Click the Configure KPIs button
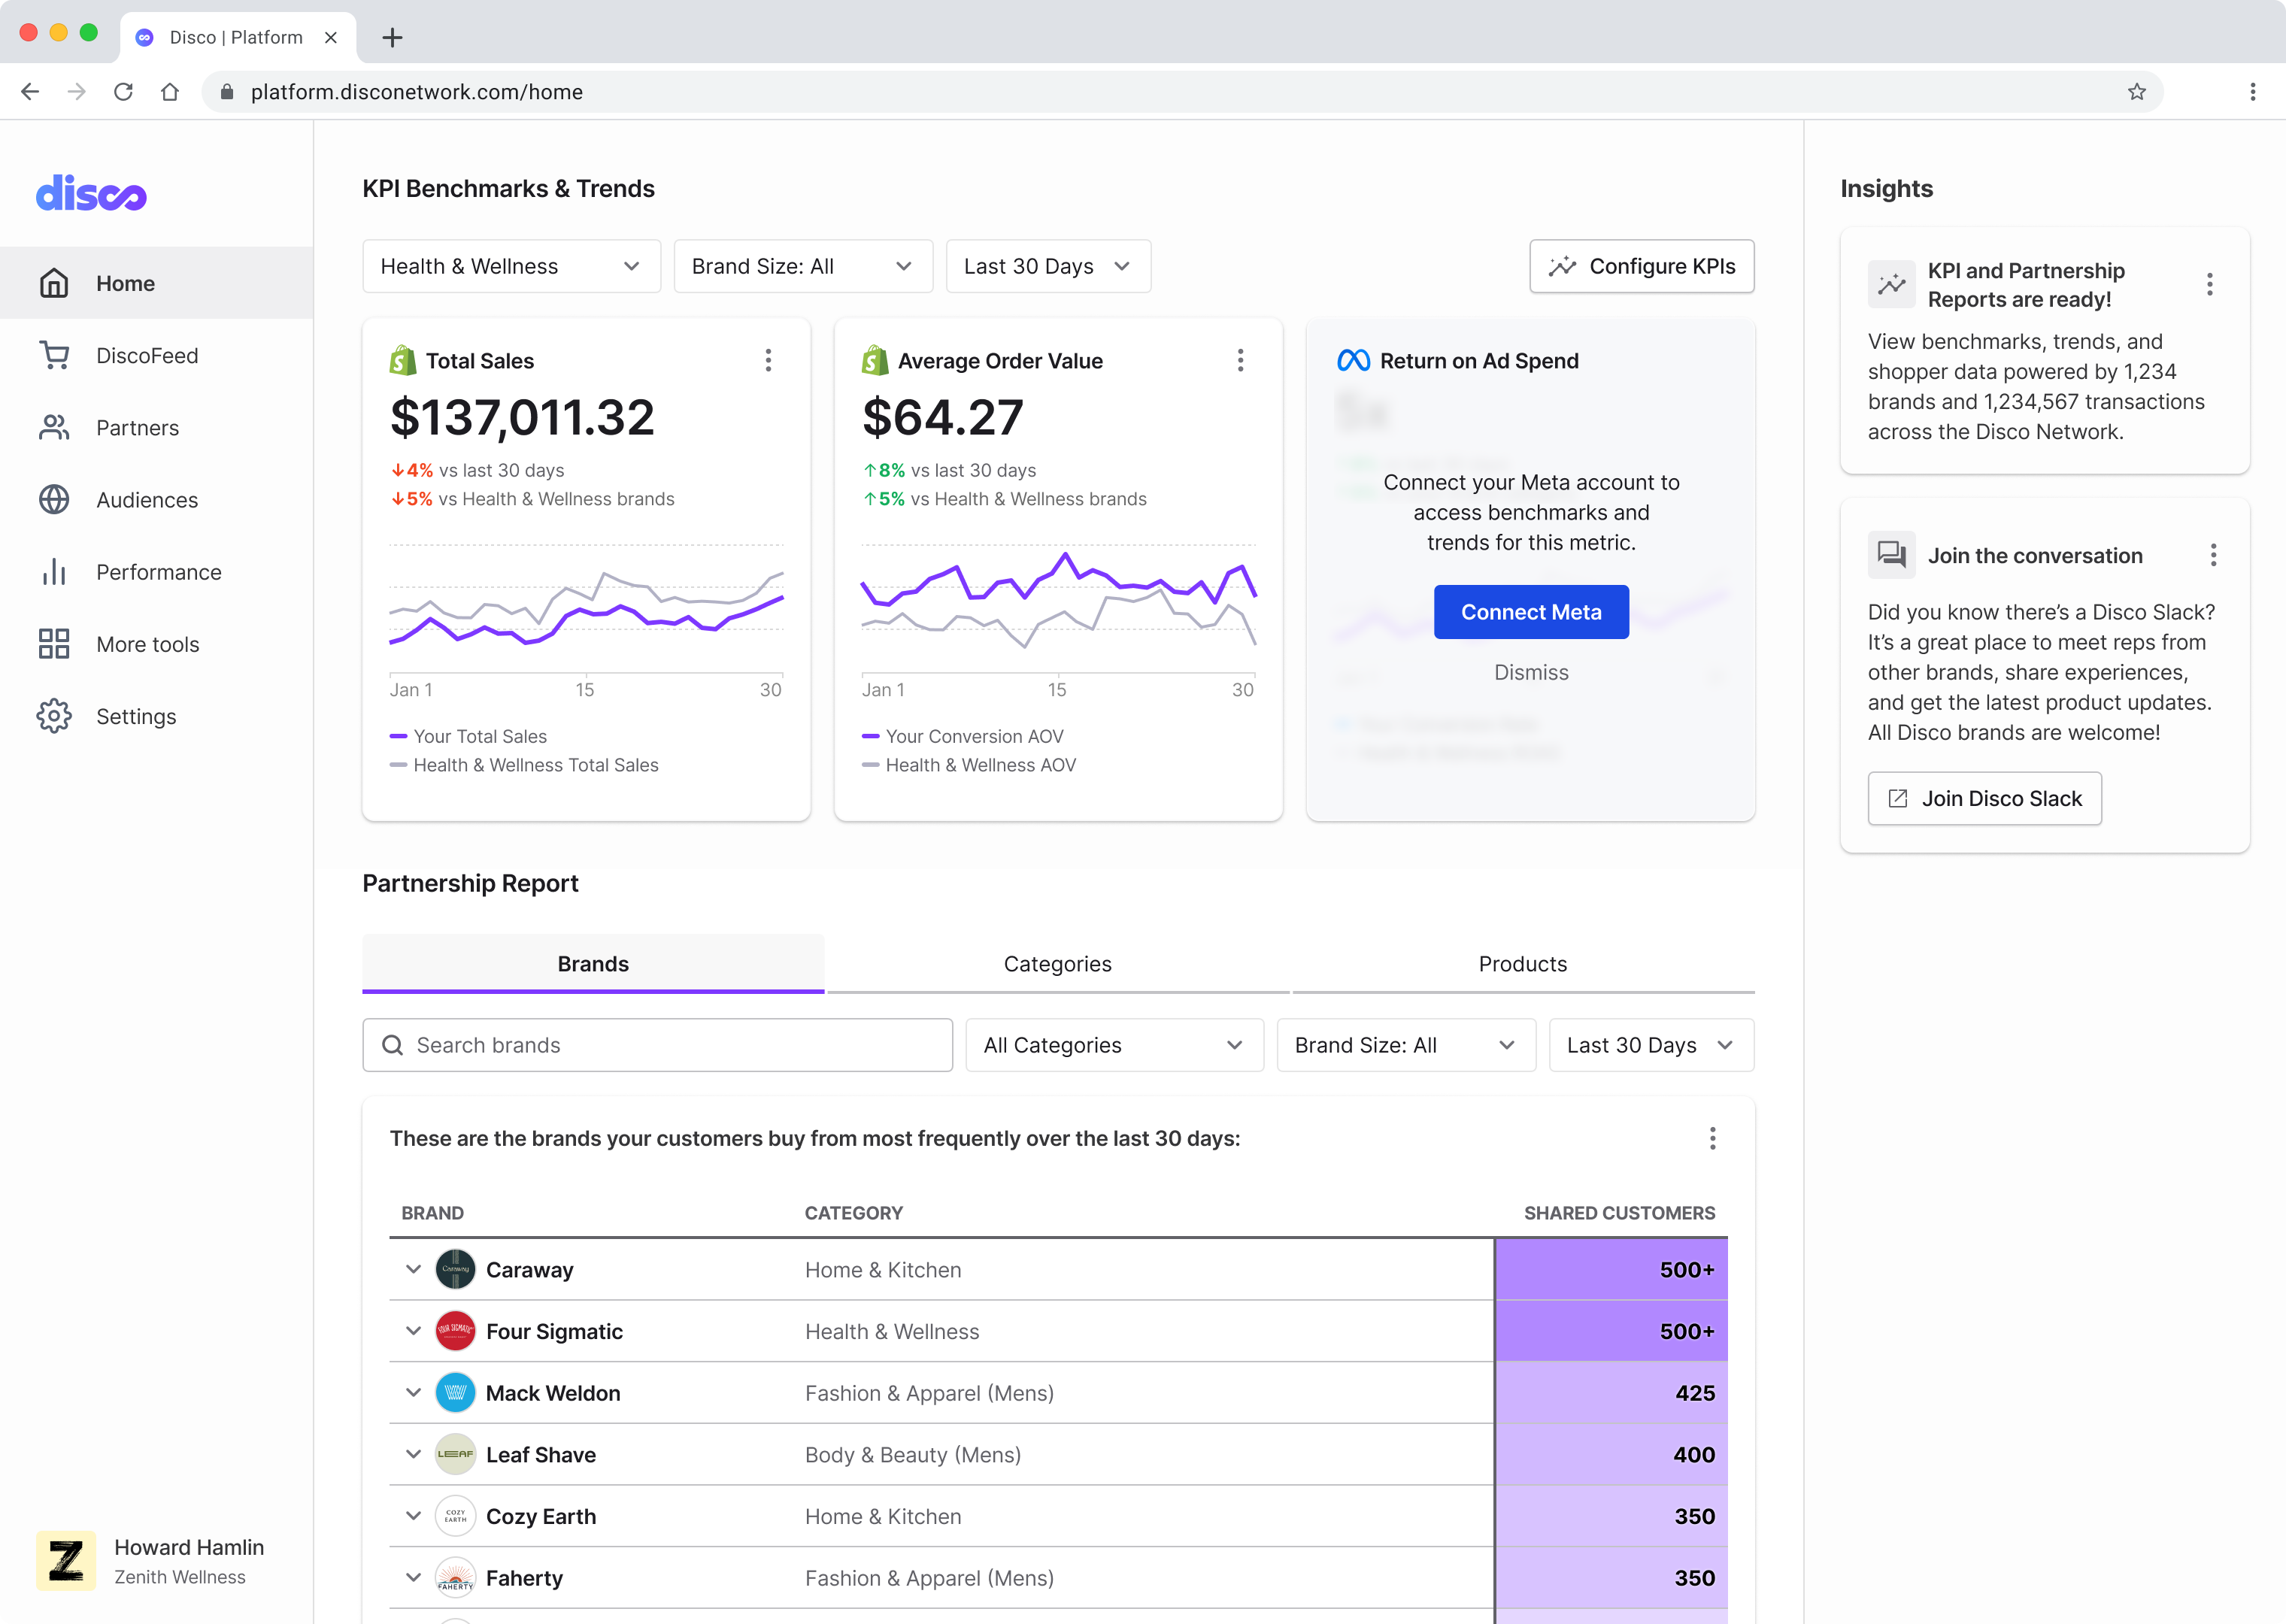 1642,266
